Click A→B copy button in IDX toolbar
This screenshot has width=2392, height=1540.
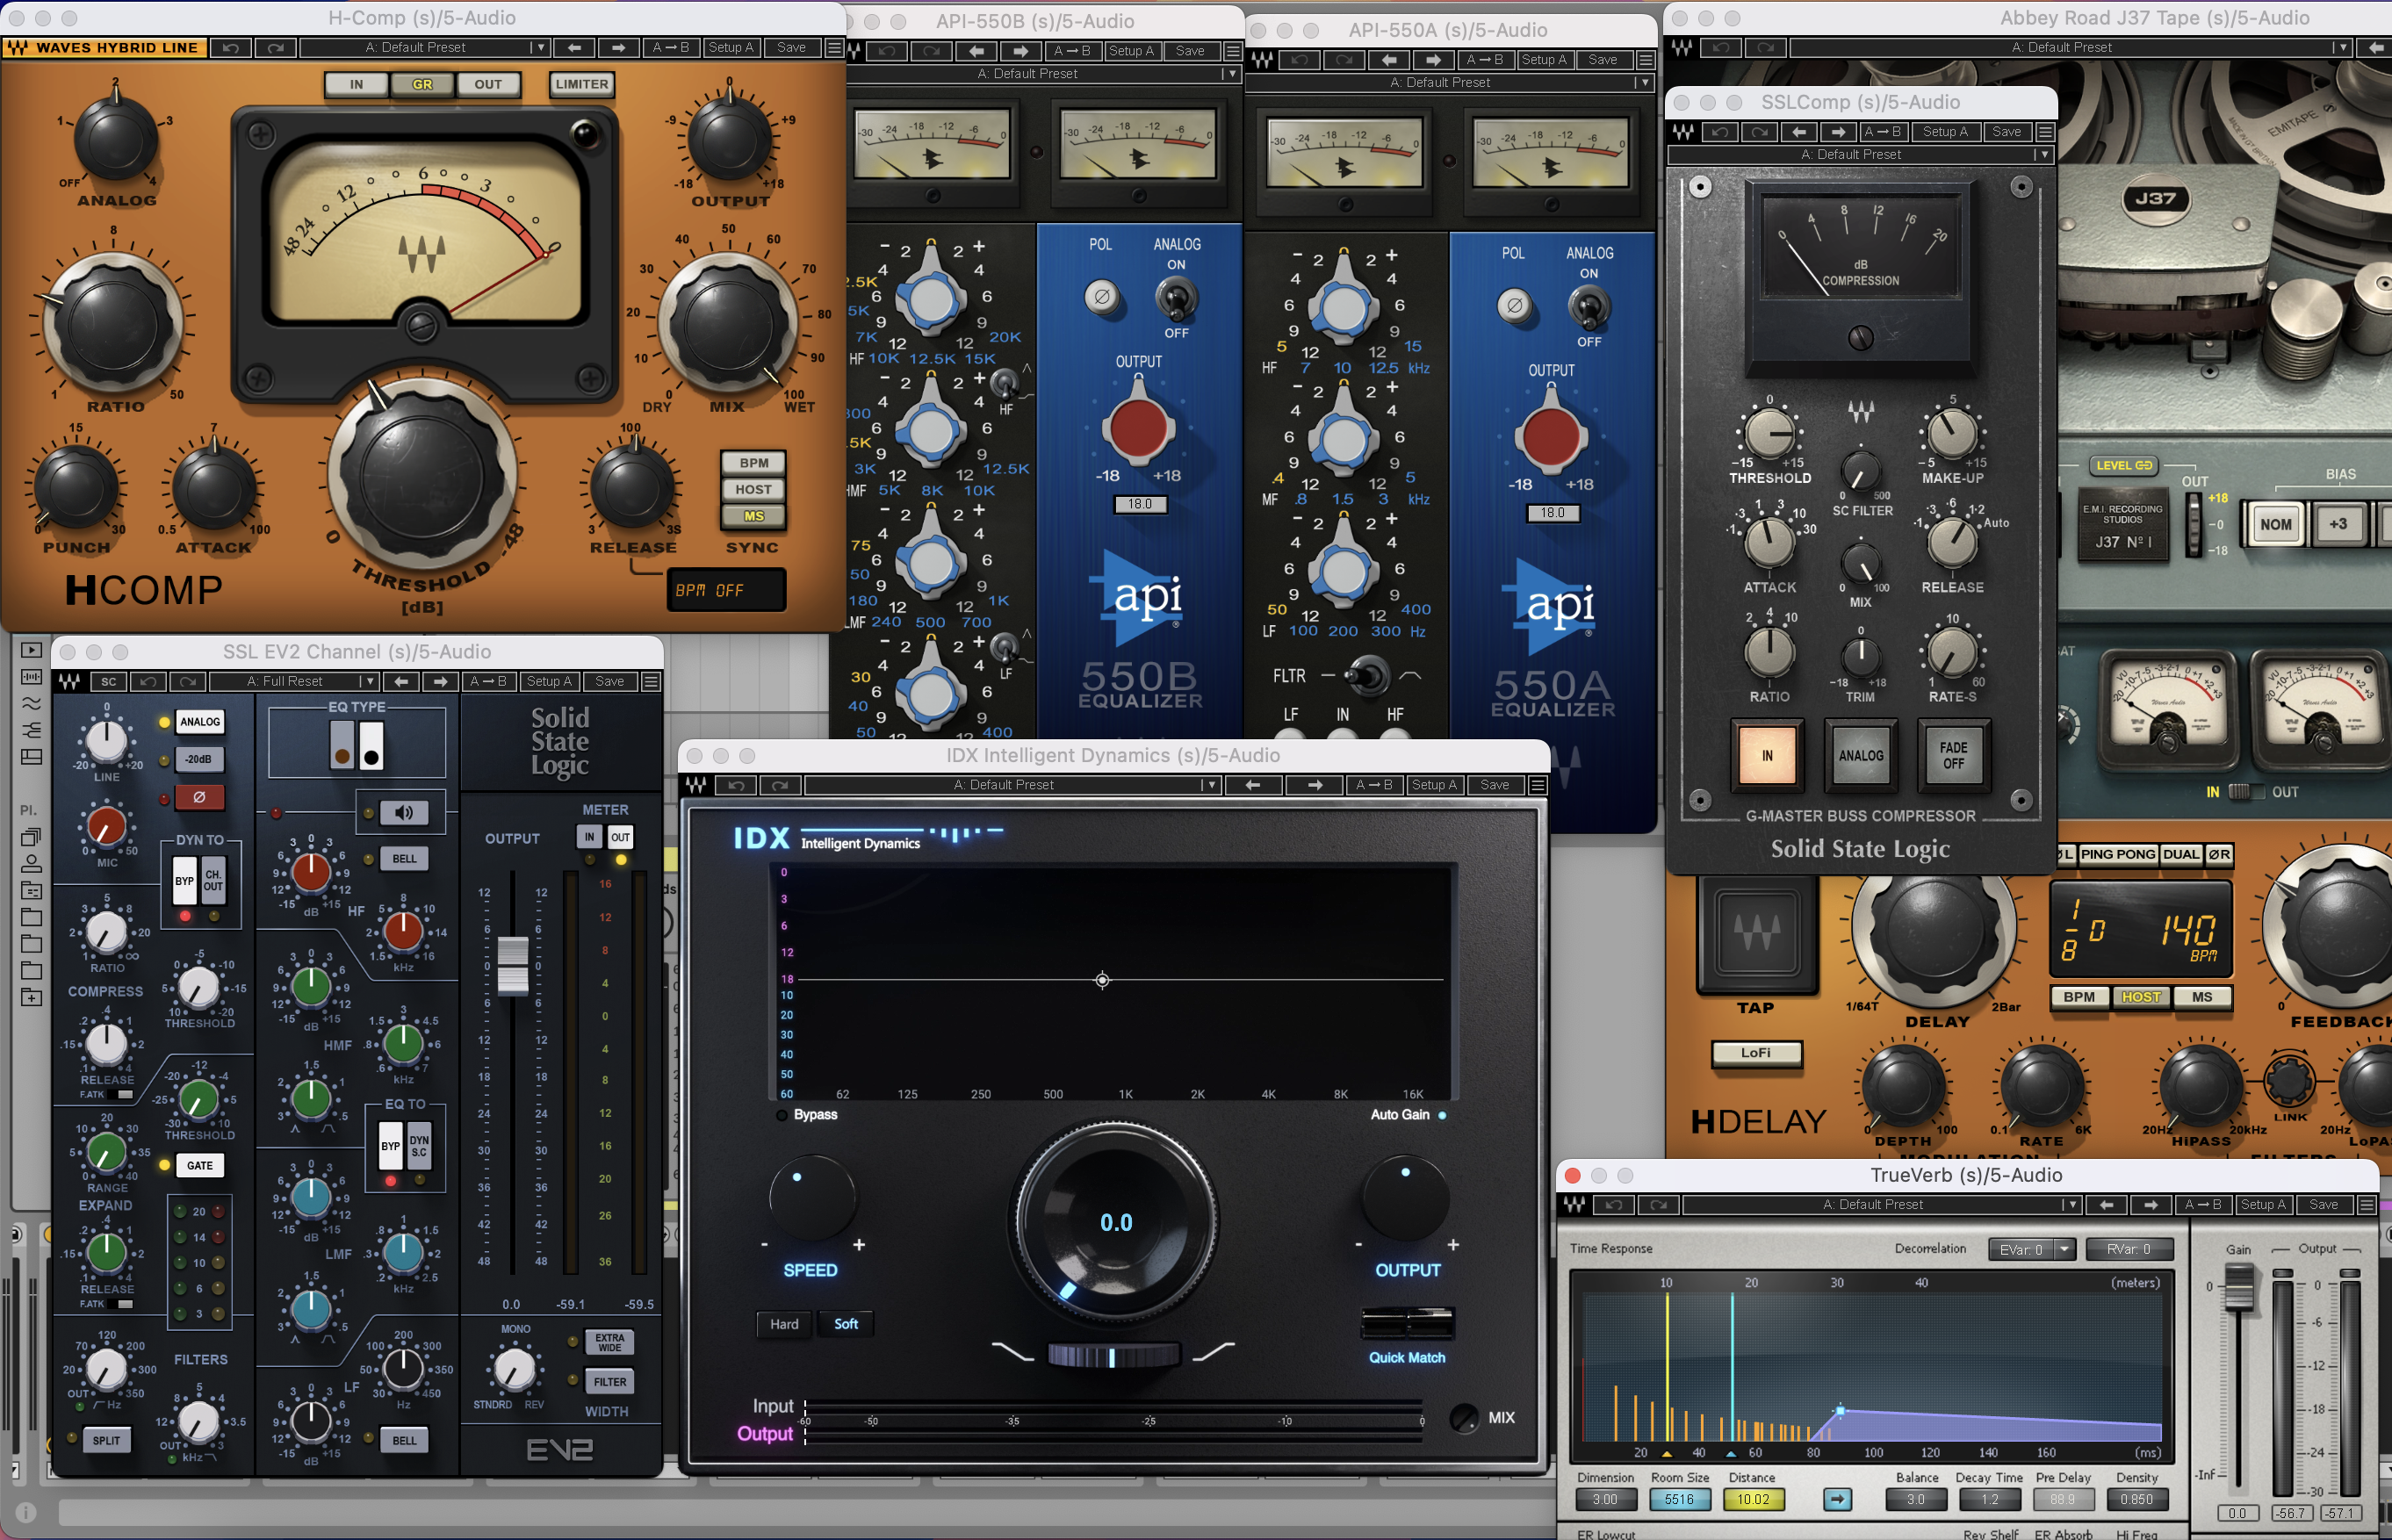point(1374,785)
